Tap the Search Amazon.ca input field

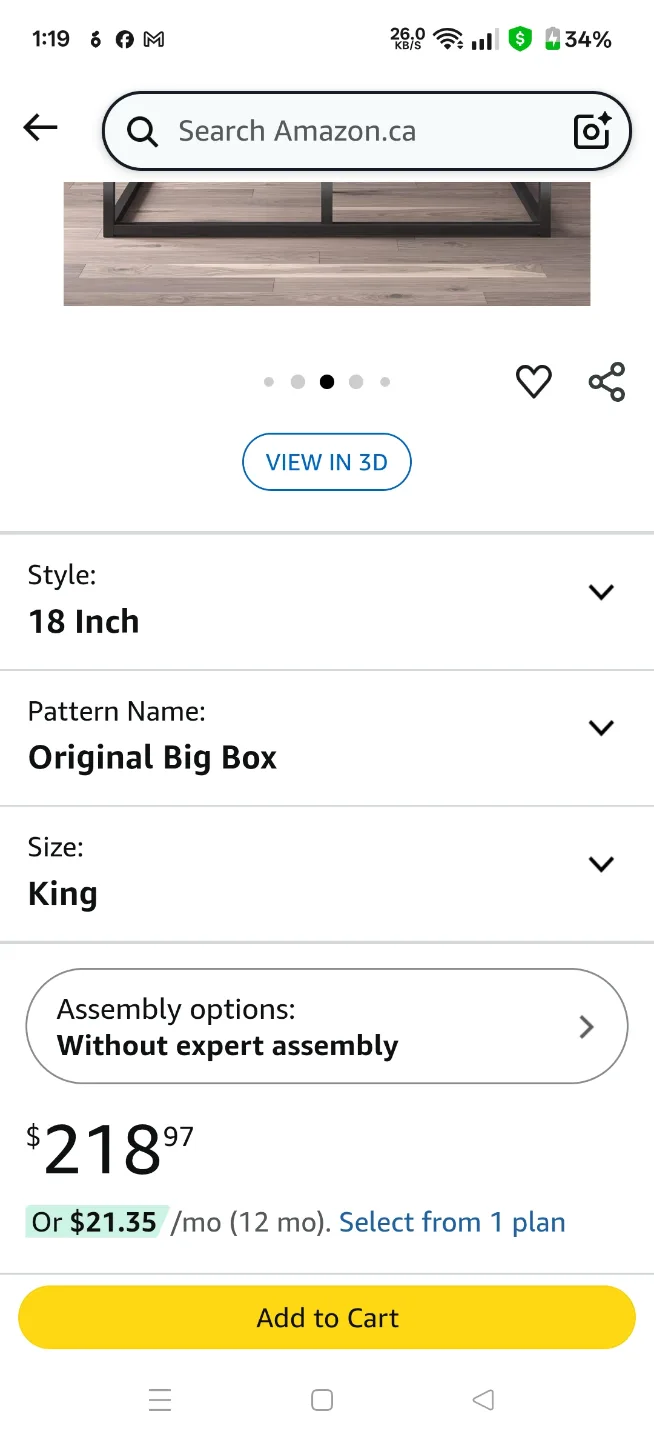click(x=330, y=130)
